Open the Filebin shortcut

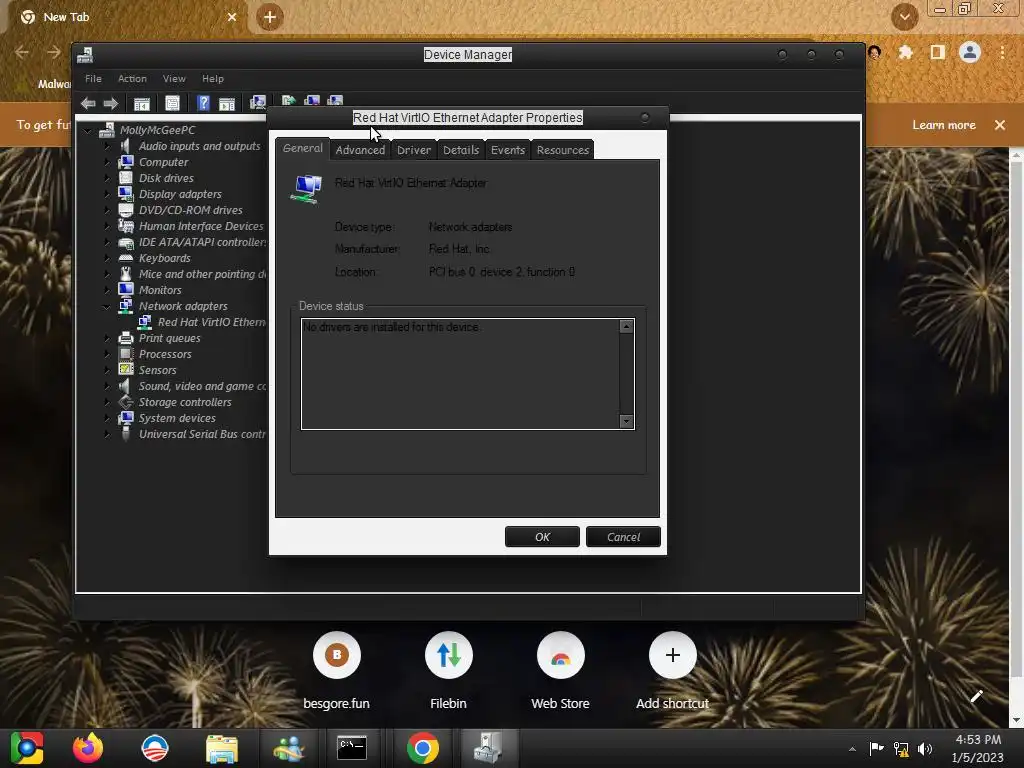point(448,671)
